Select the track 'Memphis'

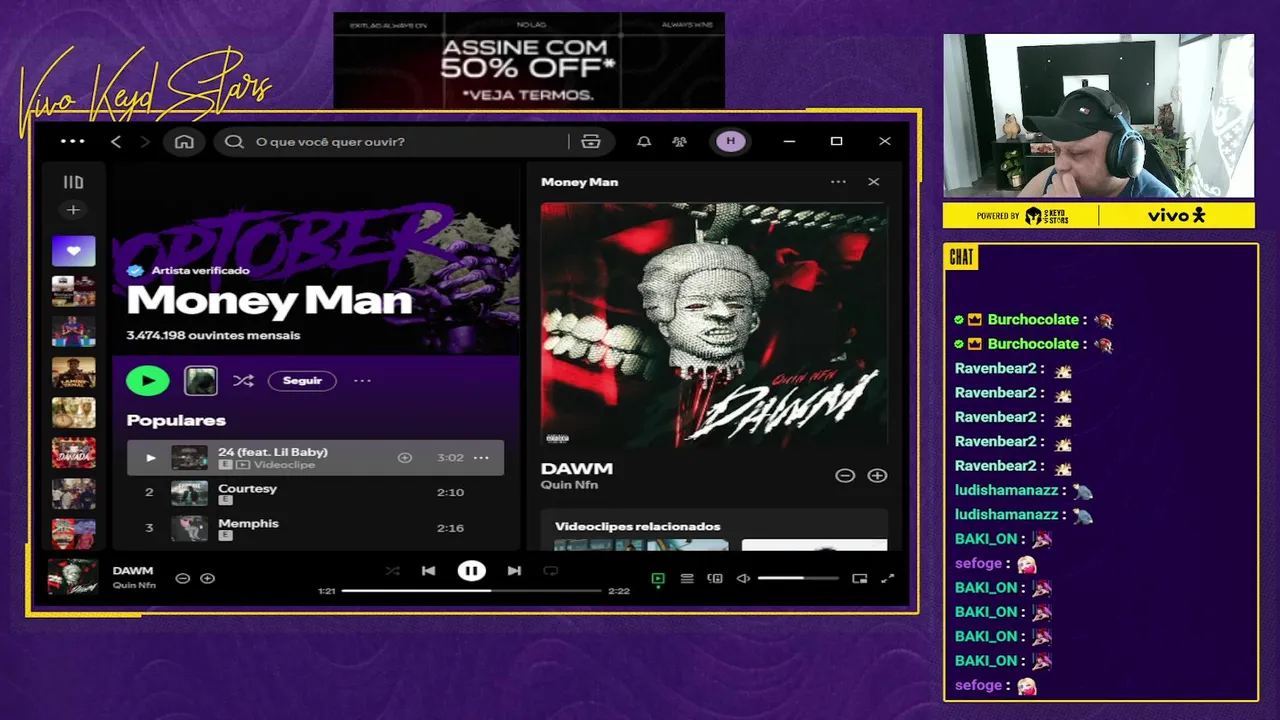point(249,524)
